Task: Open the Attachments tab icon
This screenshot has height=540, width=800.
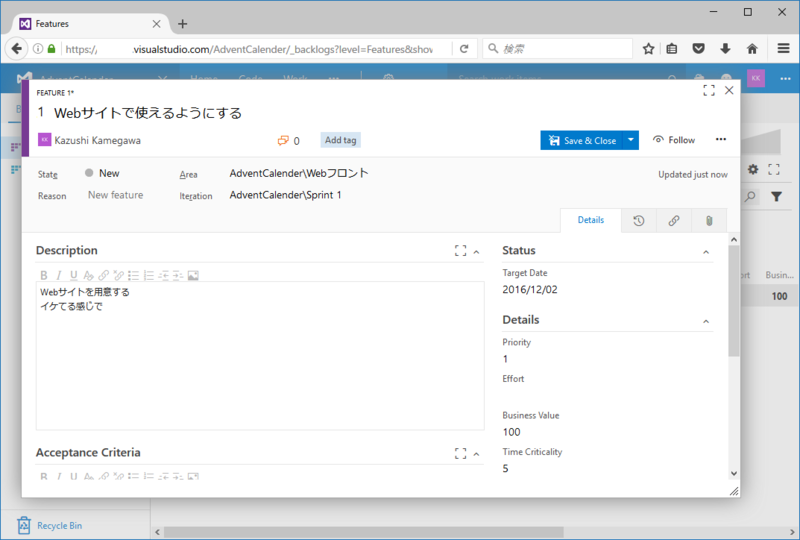Action: pos(709,220)
